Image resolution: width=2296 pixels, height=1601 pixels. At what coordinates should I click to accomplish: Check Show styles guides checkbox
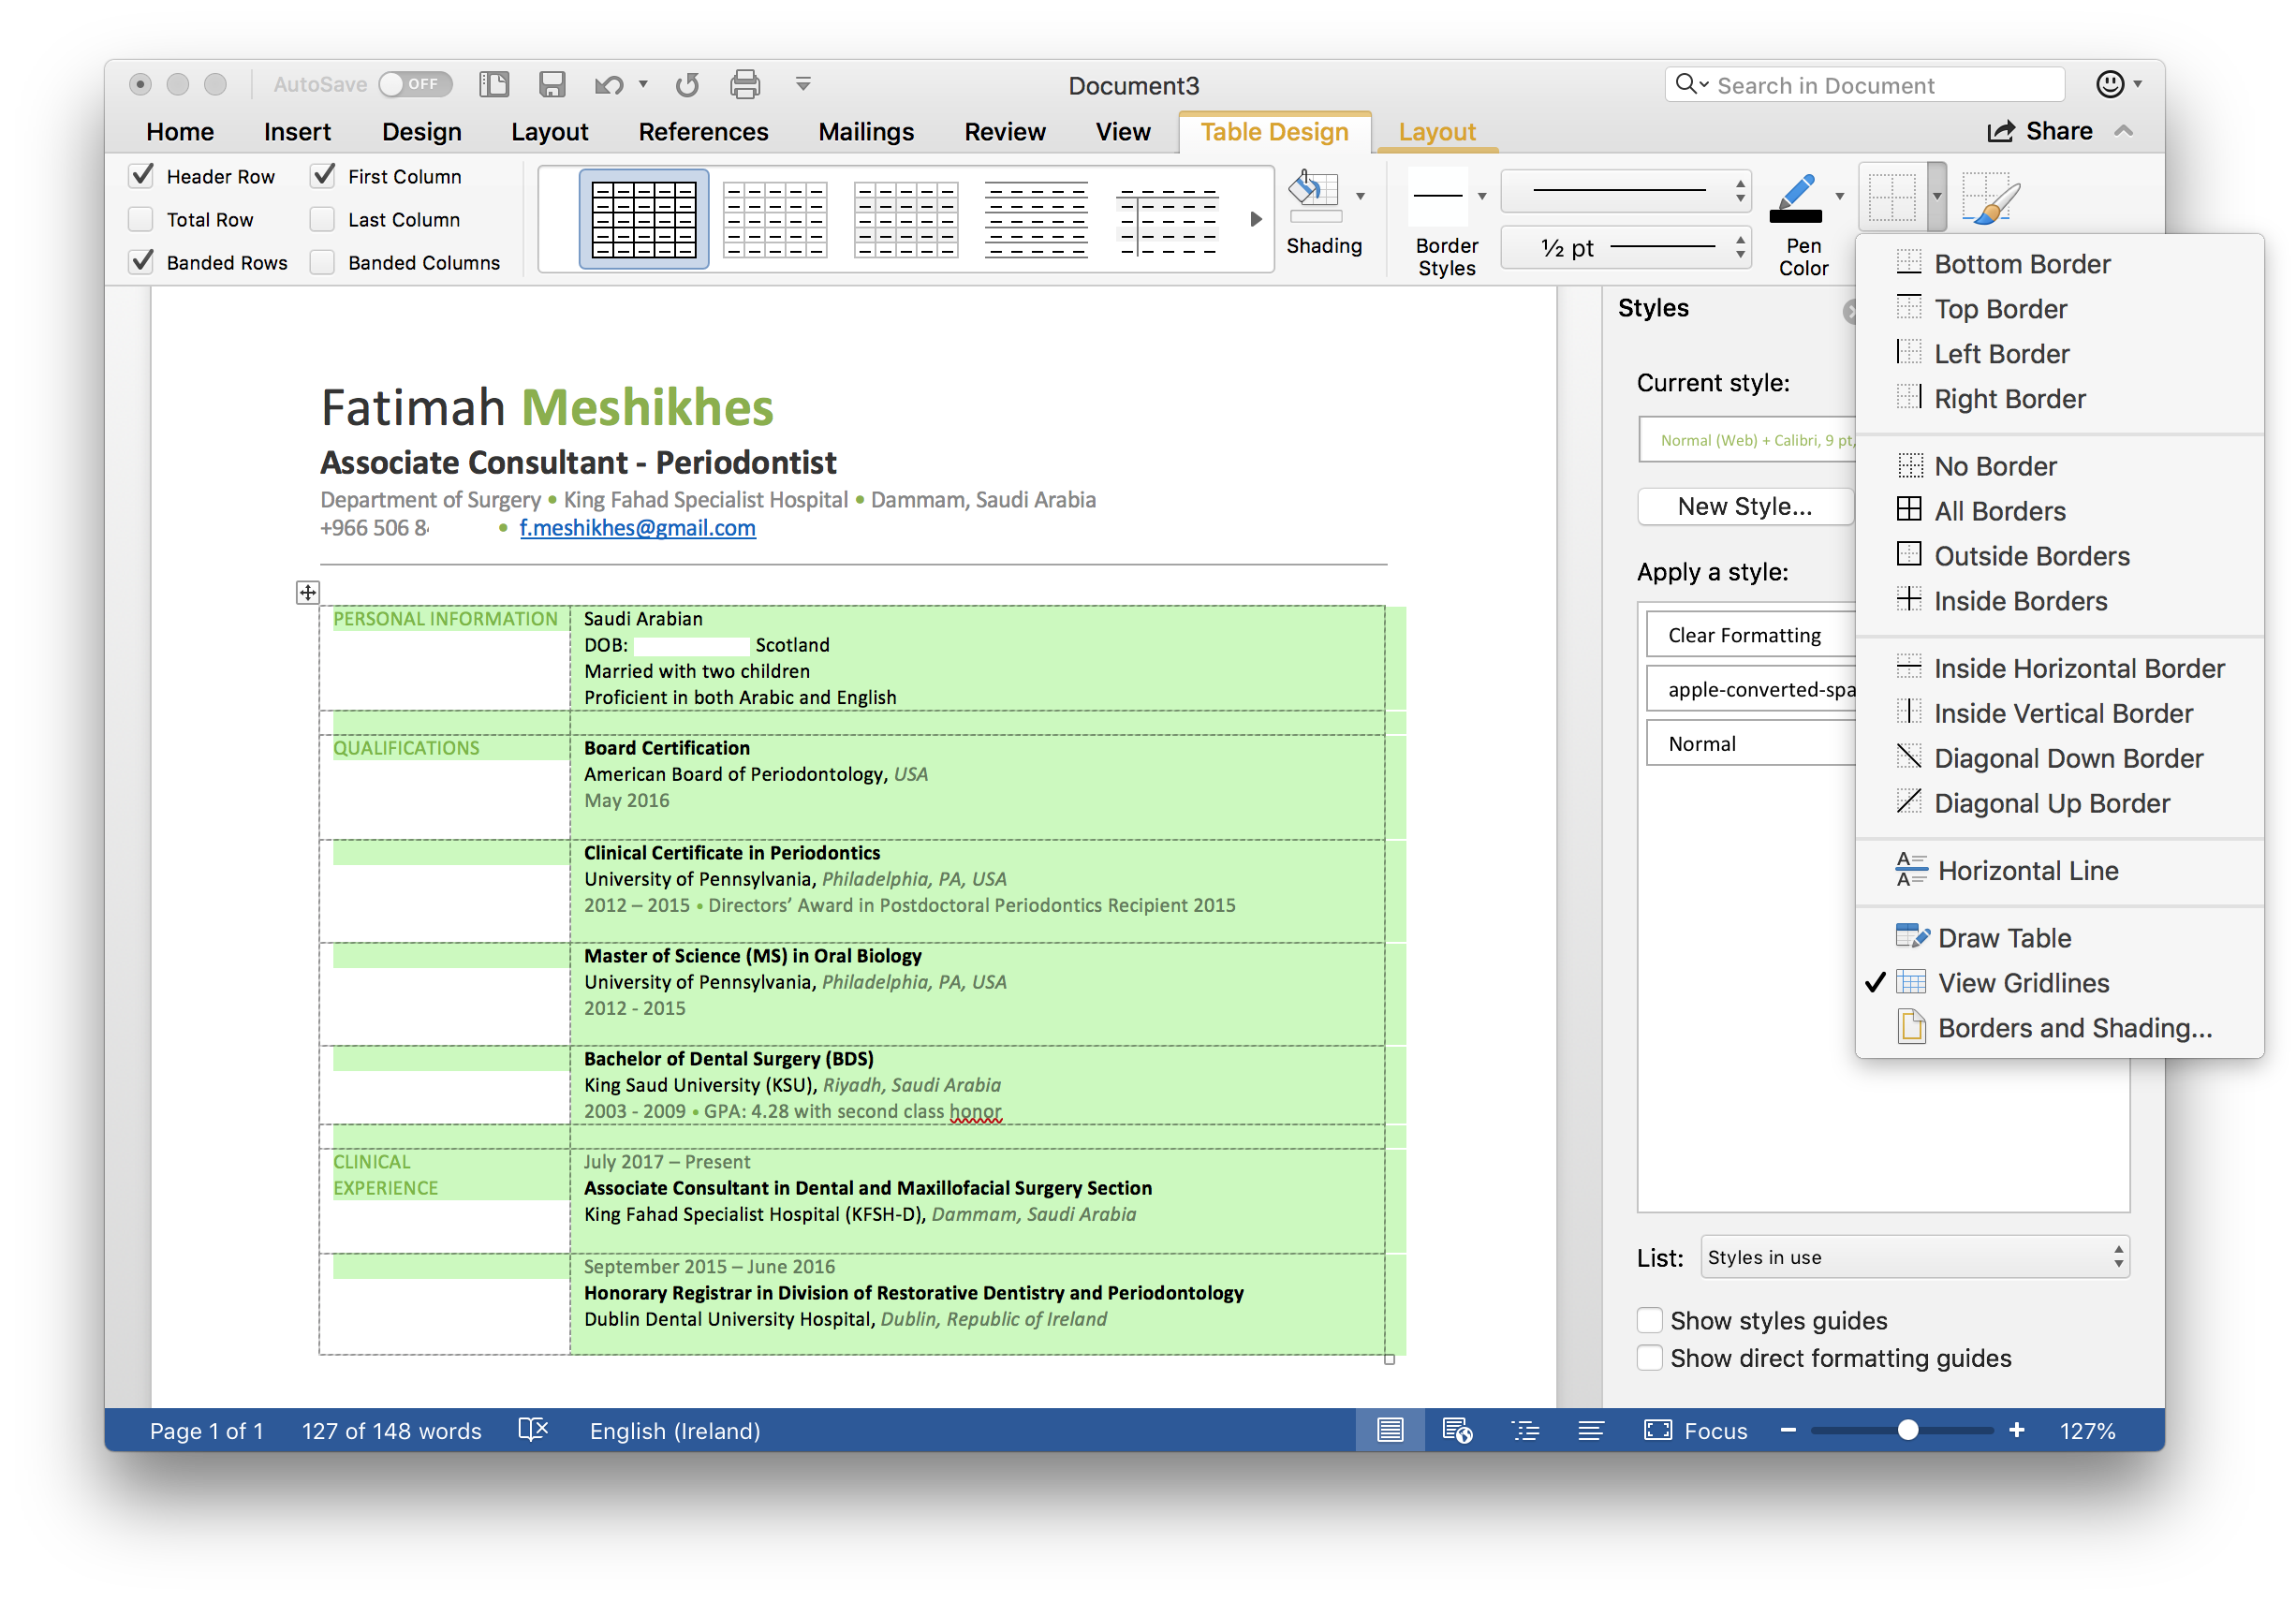(x=1650, y=1320)
